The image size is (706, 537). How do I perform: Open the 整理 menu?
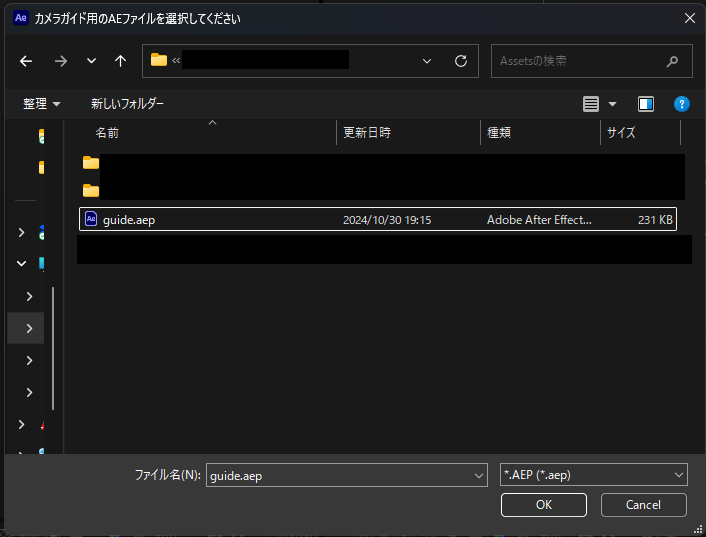point(41,104)
